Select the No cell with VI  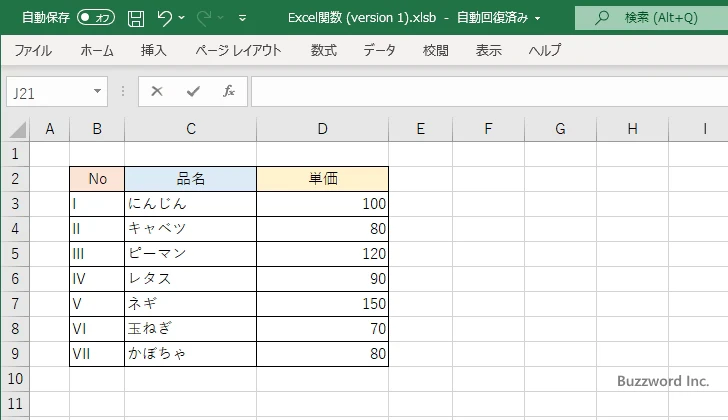pos(97,329)
